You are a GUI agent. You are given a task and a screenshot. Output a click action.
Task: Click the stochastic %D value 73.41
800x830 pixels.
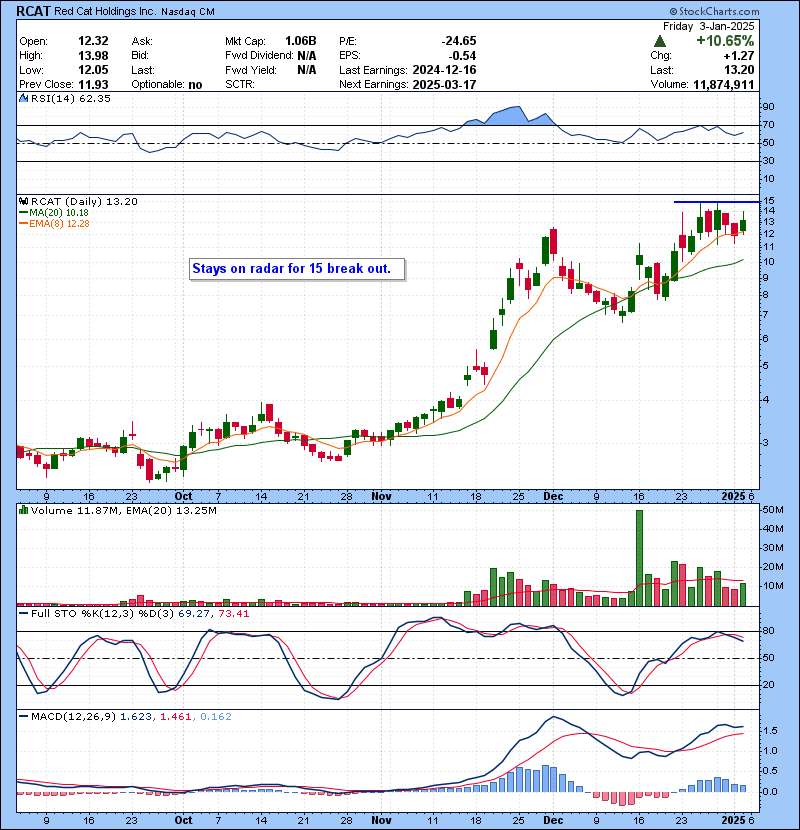(233, 614)
